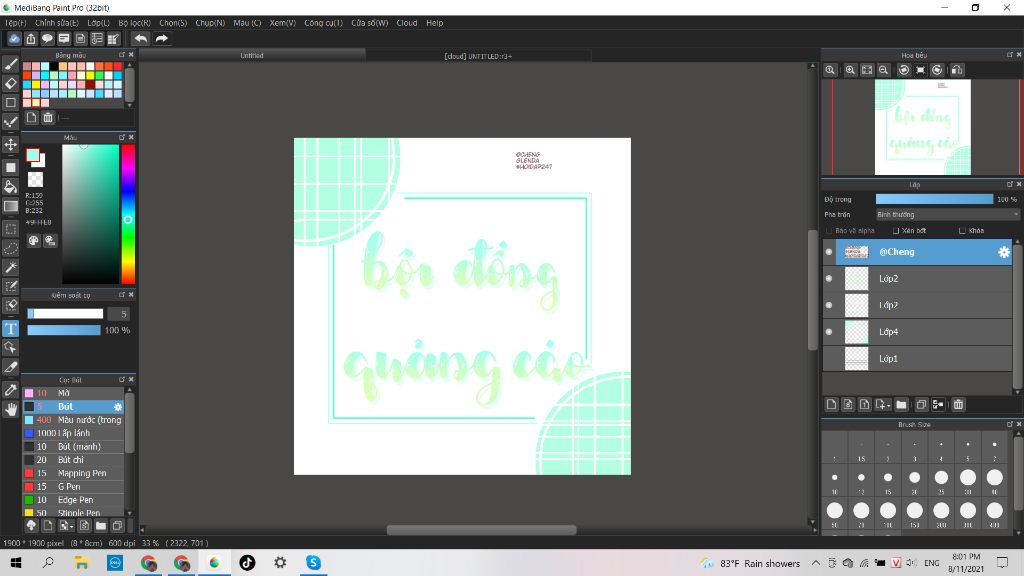Image resolution: width=1024 pixels, height=576 pixels.
Task: Click the Undo arrow
Action: (x=140, y=39)
